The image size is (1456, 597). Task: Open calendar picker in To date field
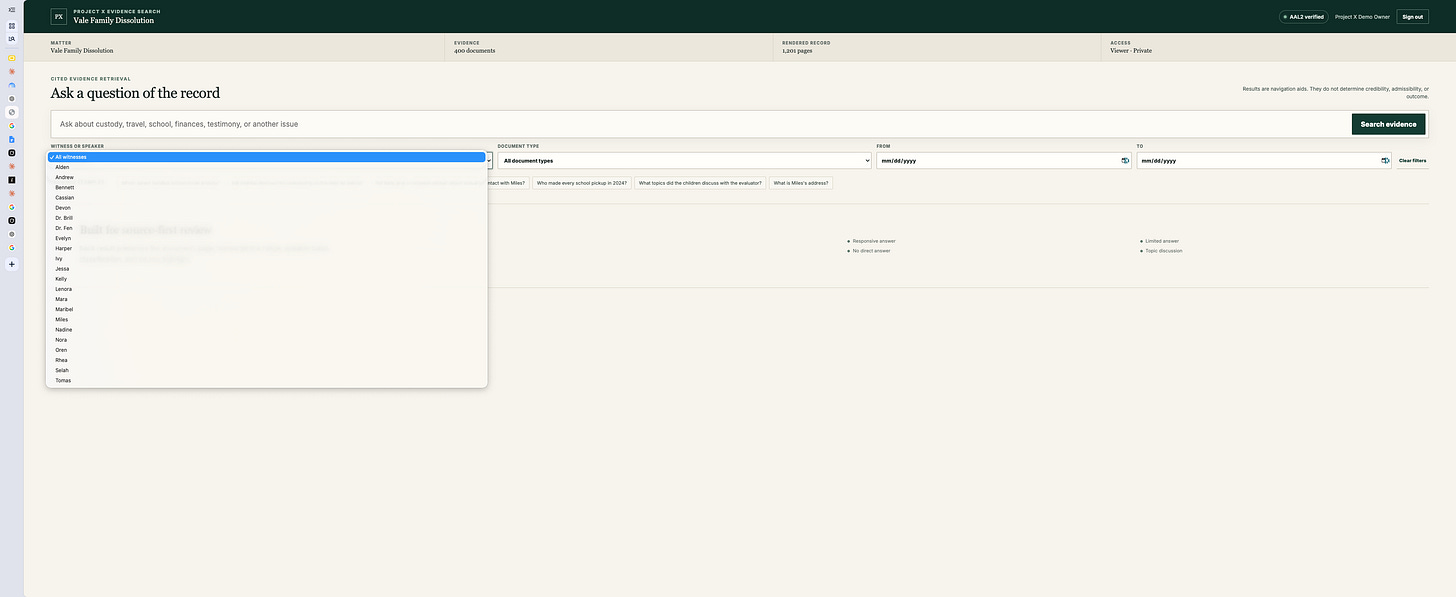click(x=1385, y=160)
